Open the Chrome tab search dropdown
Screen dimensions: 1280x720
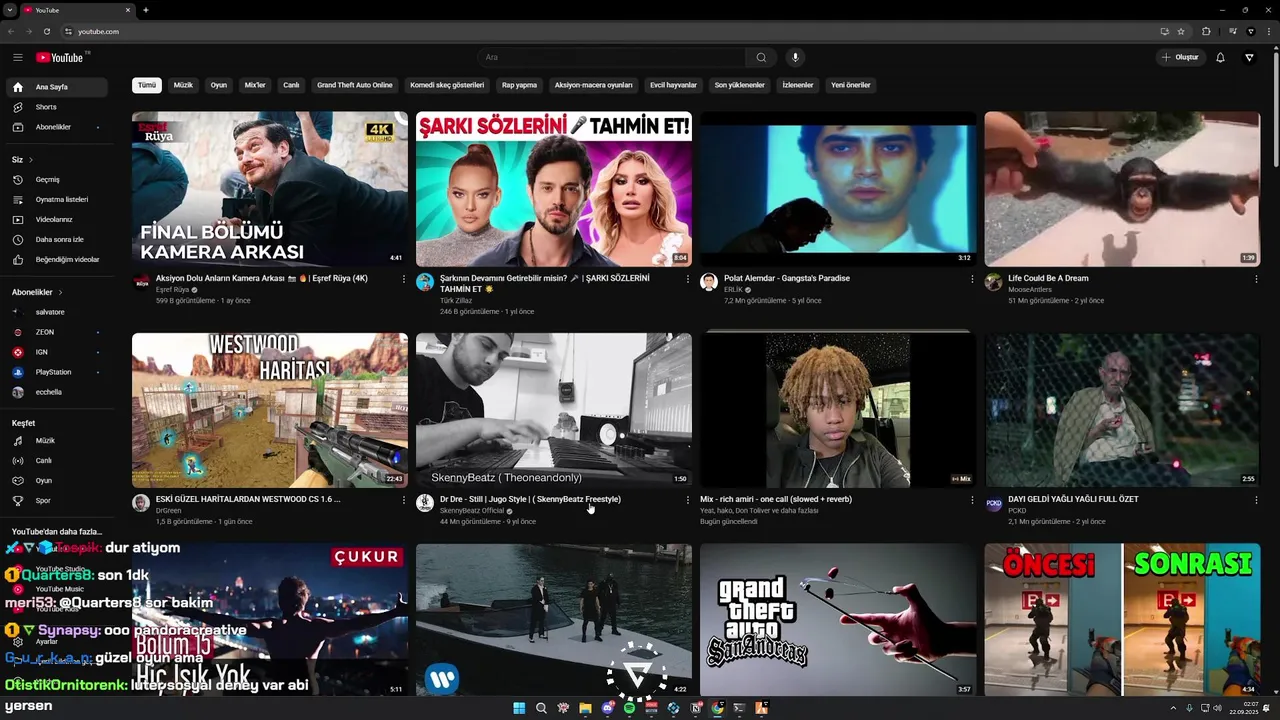point(10,10)
